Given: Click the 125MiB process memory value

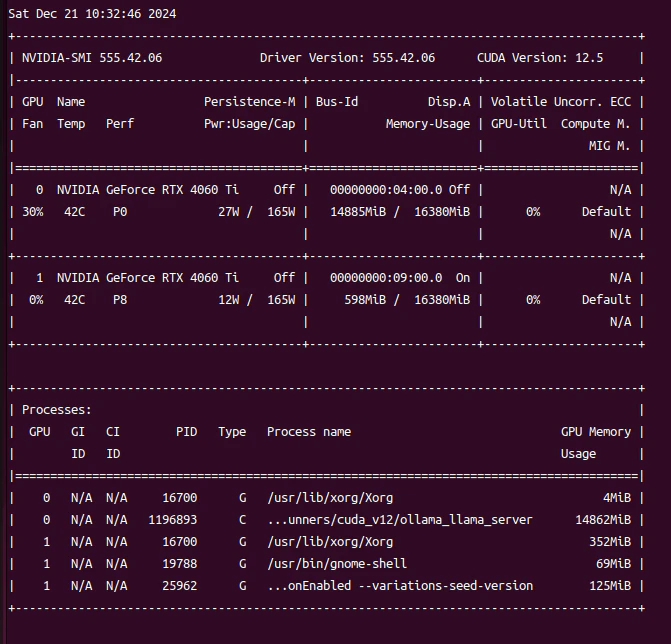Looking at the screenshot, I should pos(610,586).
